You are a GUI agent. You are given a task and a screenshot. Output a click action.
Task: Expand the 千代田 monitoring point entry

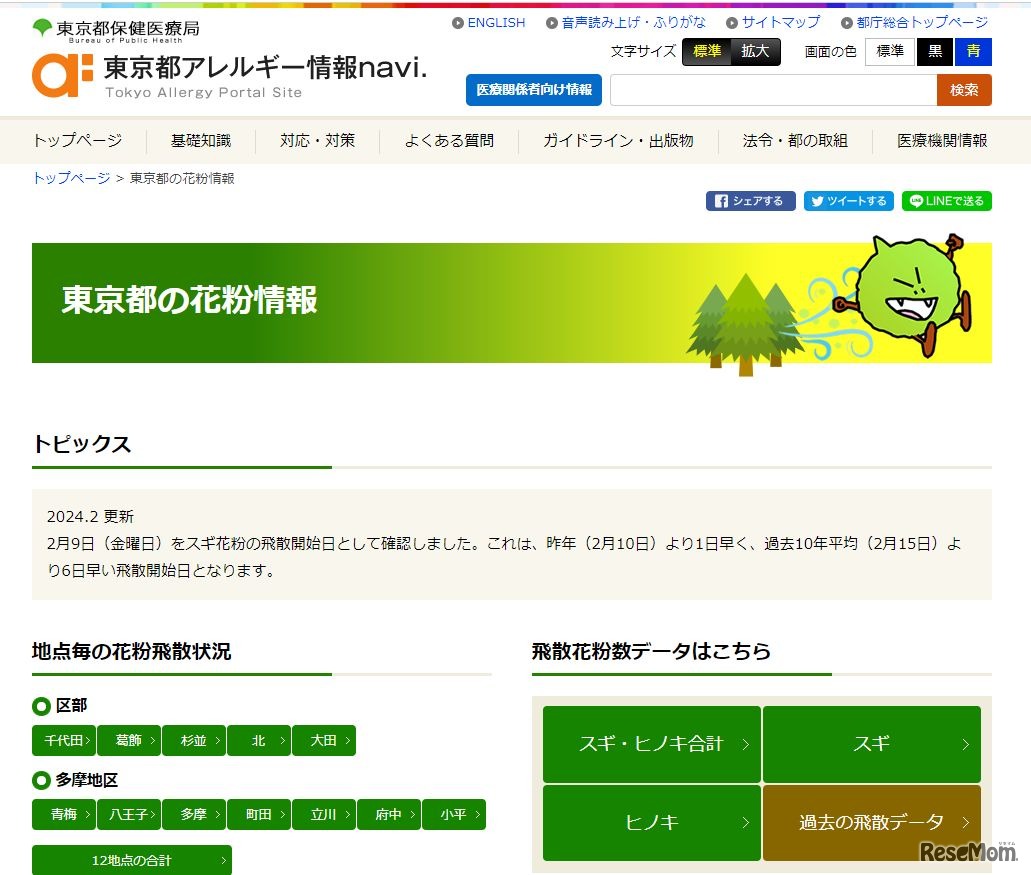click(63, 740)
